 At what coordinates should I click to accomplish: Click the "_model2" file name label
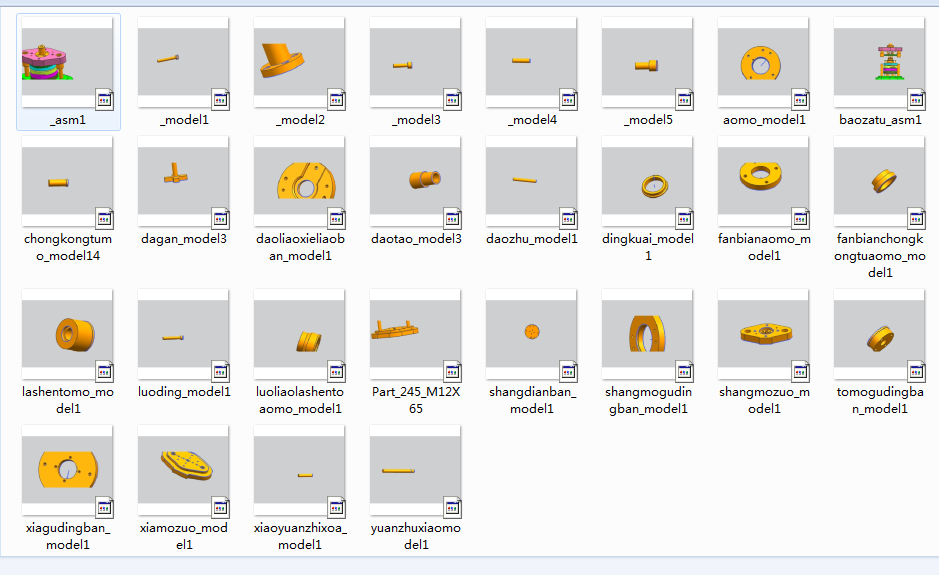300,120
